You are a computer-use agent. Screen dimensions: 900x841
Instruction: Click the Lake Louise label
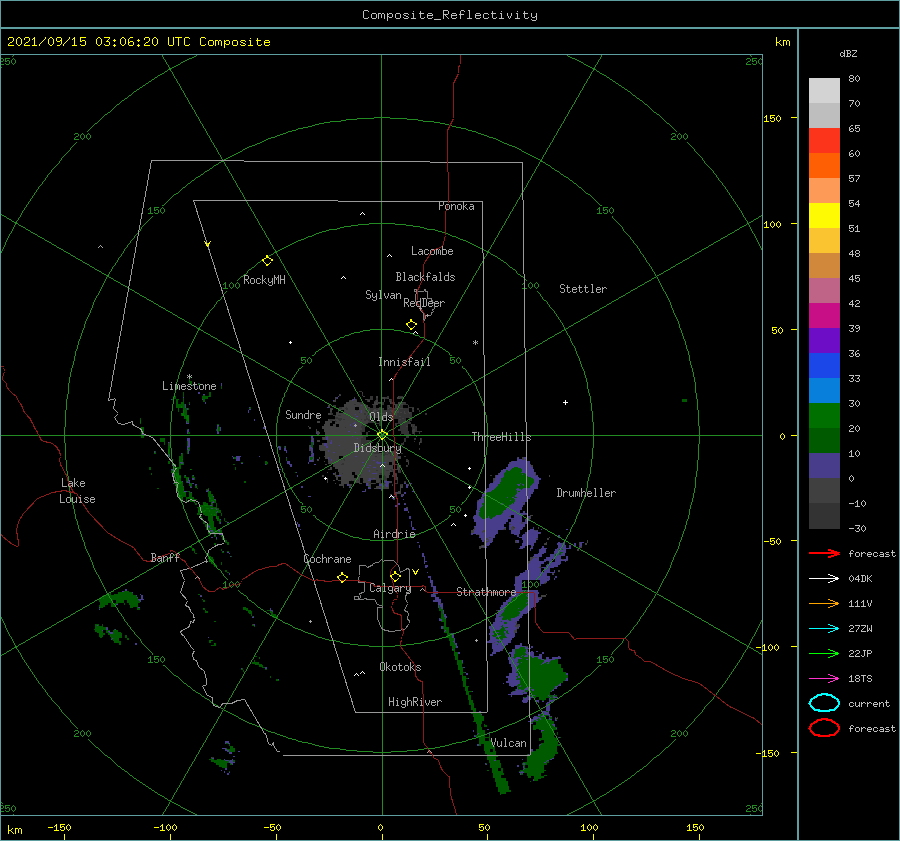tap(77, 491)
